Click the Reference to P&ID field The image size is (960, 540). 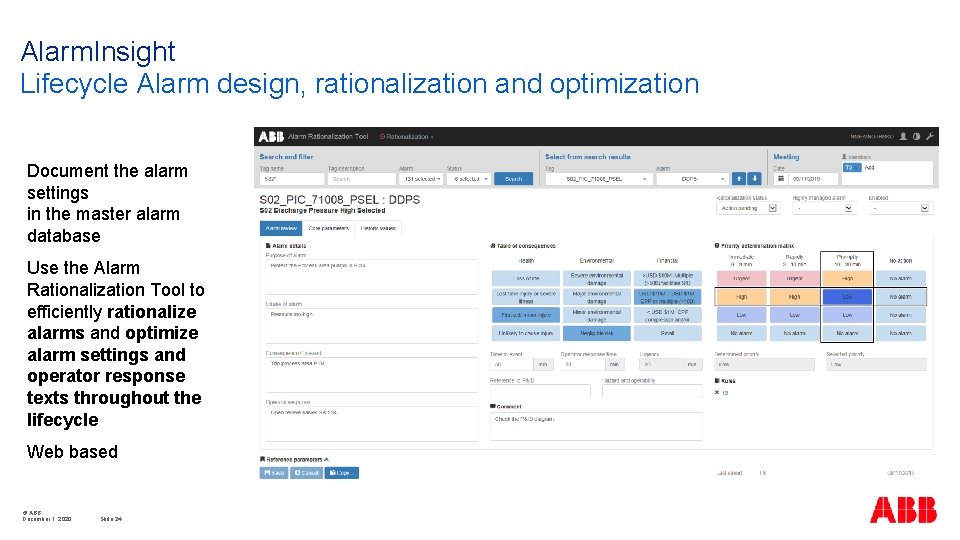[540, 391]
